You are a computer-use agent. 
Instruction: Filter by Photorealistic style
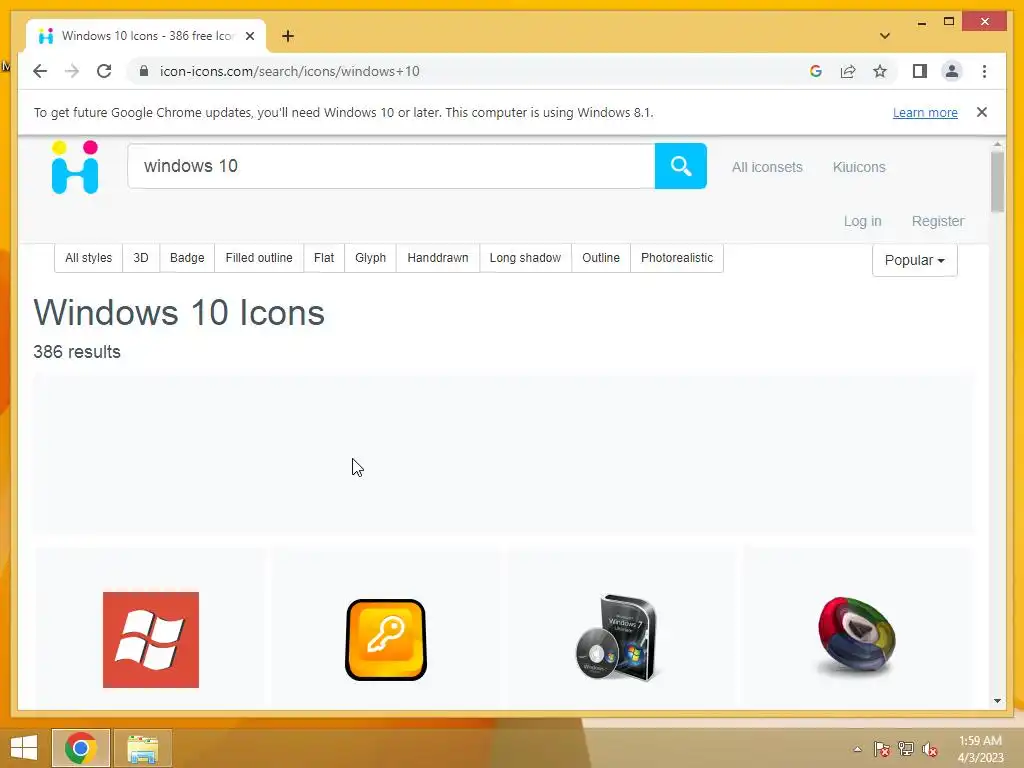677,258
